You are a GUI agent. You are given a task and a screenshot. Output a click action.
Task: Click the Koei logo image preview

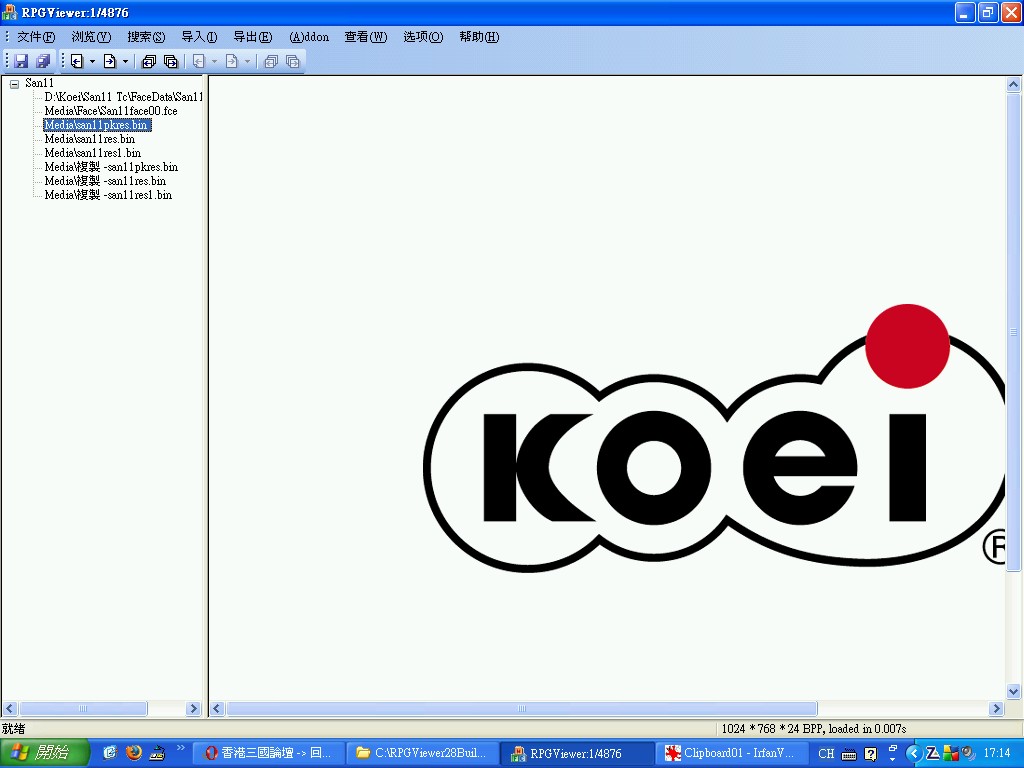(714, 438)
